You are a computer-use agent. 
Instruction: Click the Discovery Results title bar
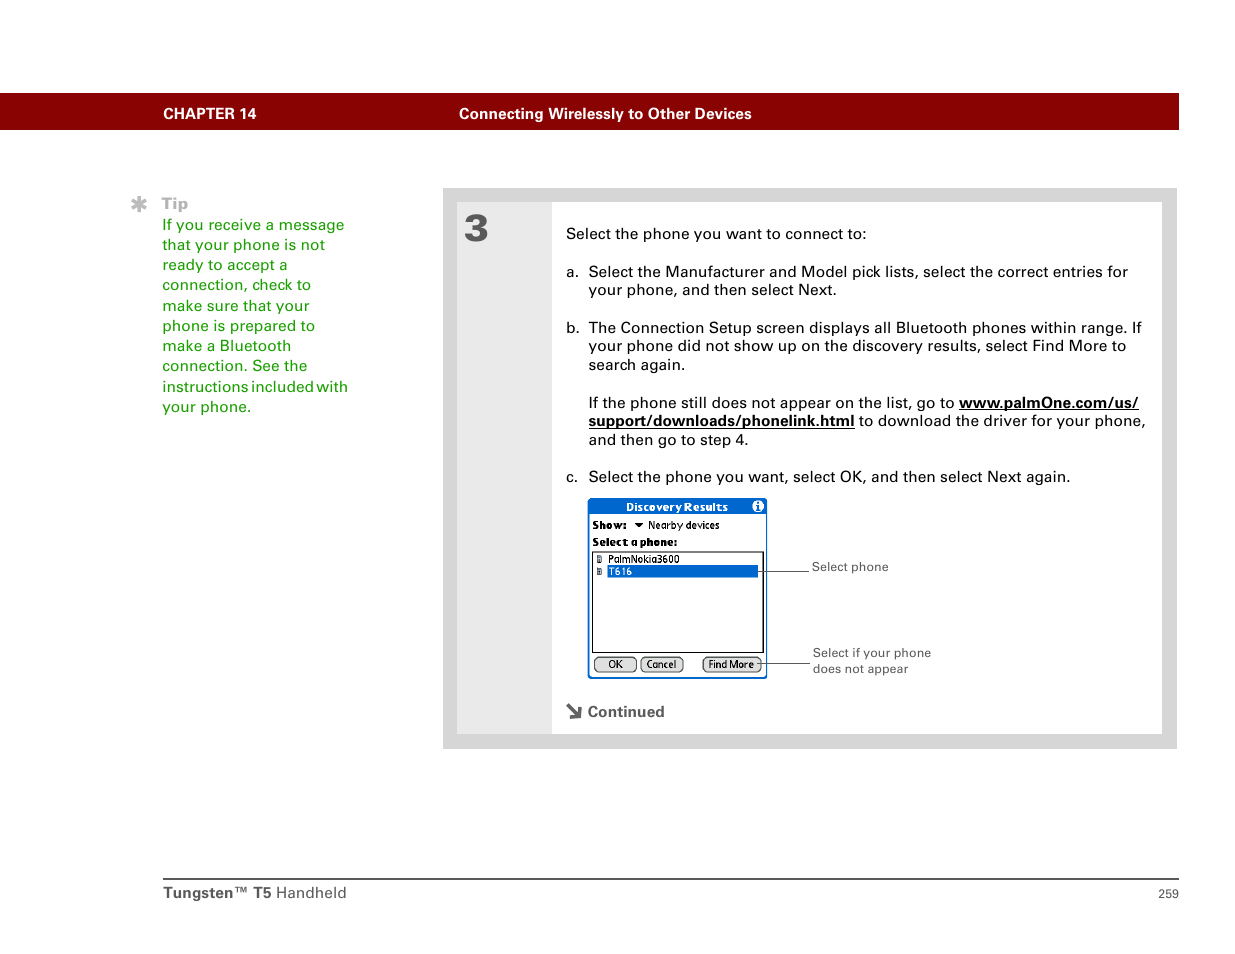677,507
